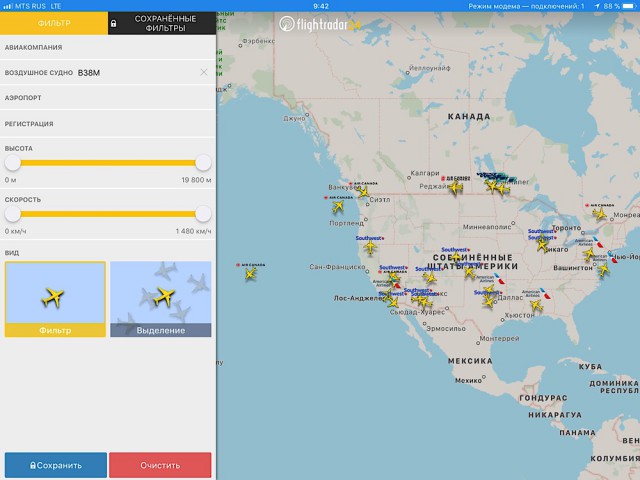Click the speed slider minimum handle at 0 км/ч

coord(13,214)
